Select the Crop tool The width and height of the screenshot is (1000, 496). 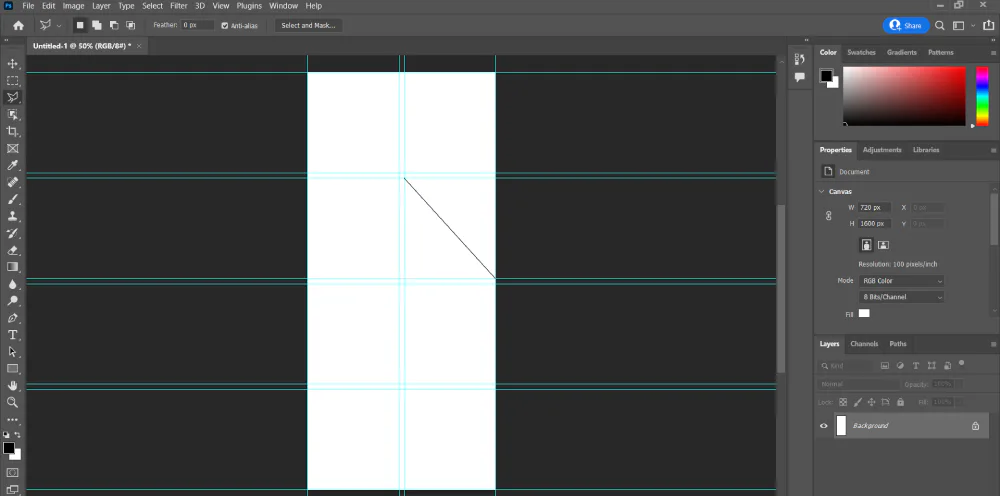[13, 132]
